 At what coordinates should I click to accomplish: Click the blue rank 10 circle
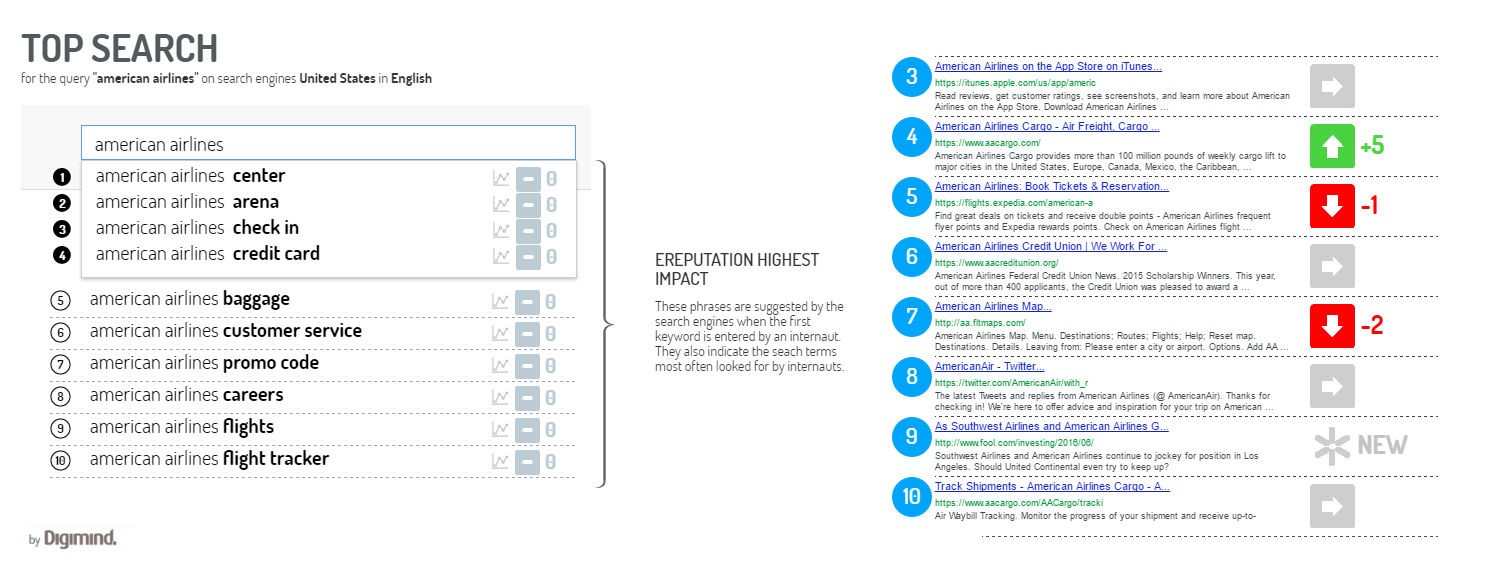click(911, 497)
